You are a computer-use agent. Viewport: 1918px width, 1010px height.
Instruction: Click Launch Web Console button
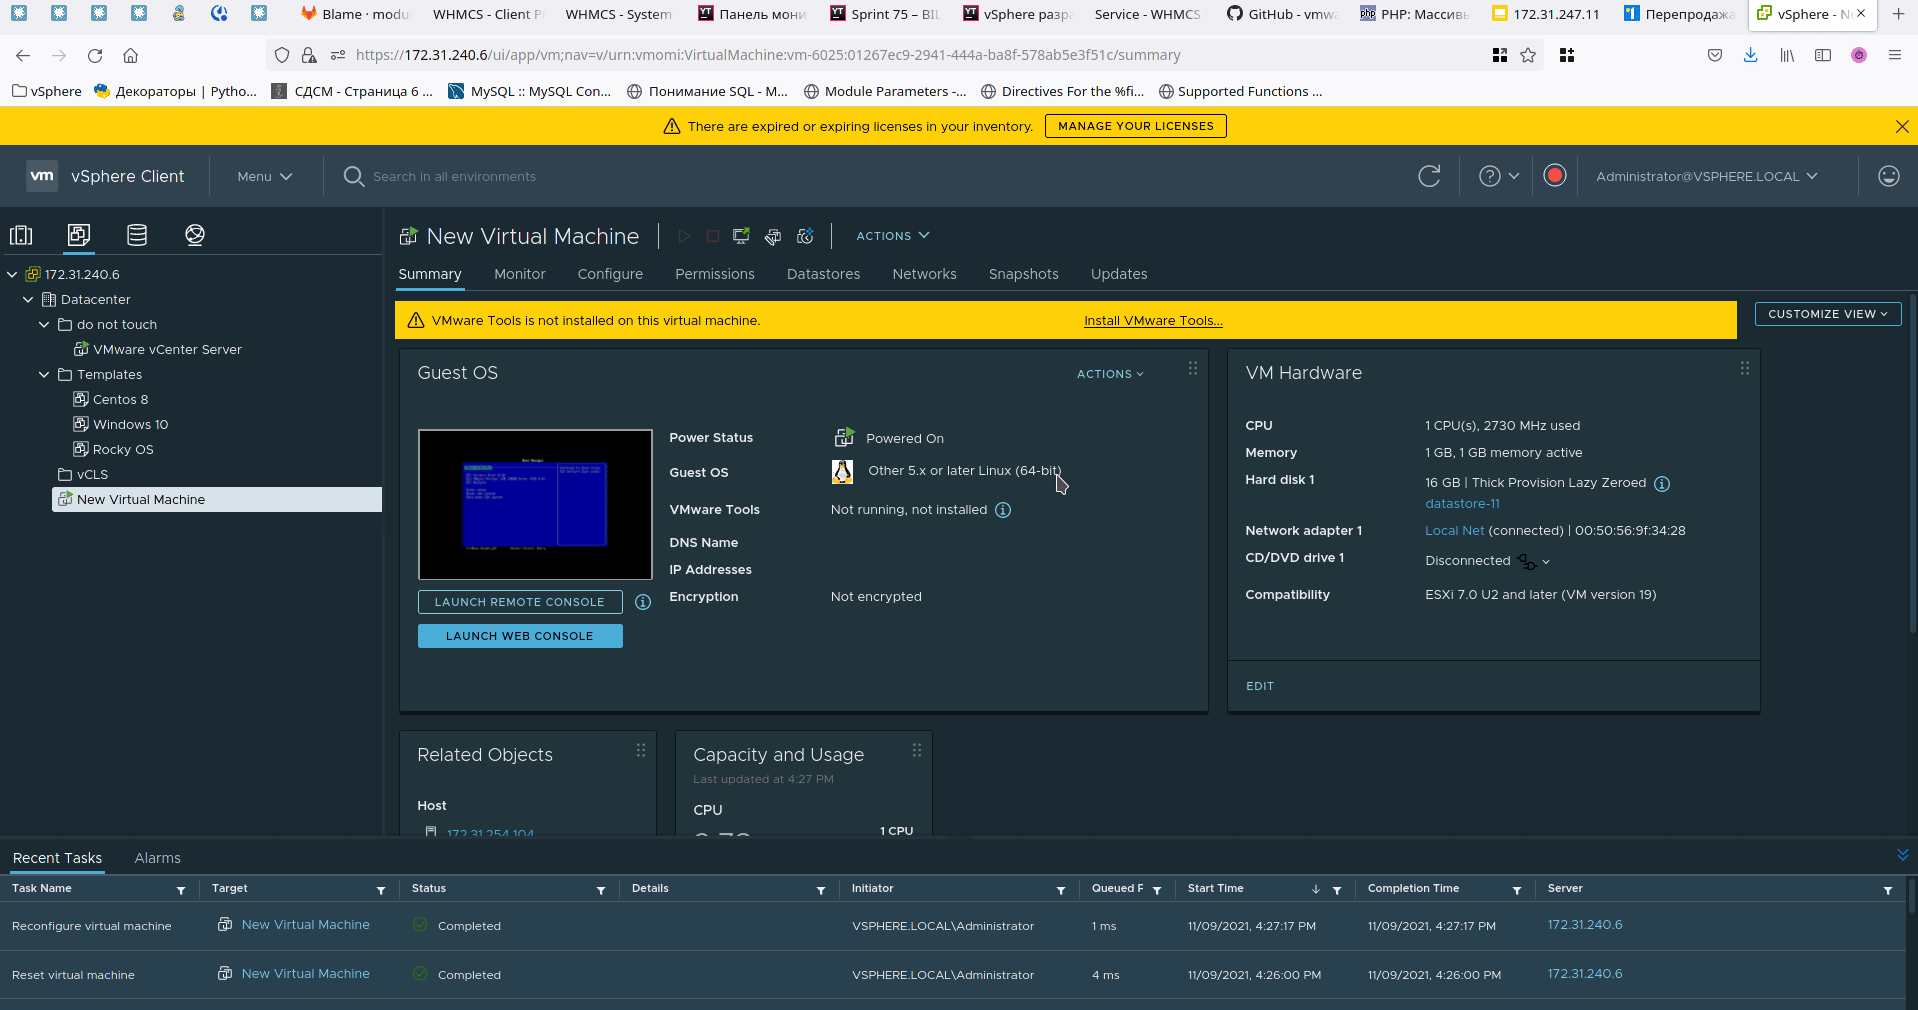(520, 636)
